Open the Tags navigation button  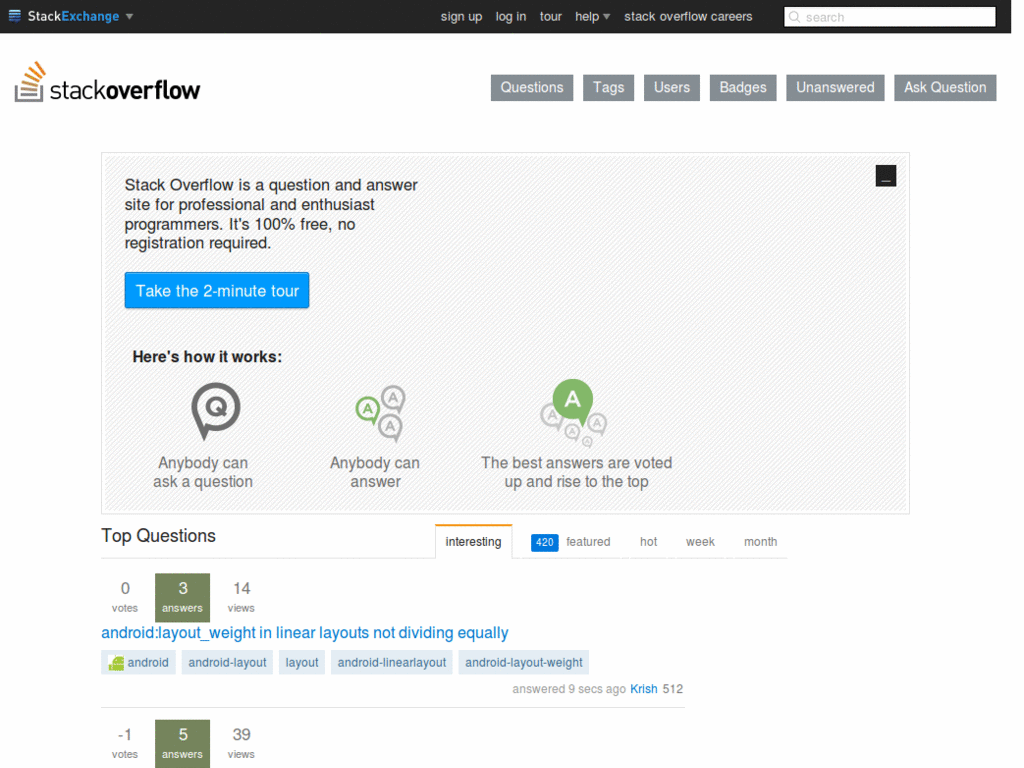(x=608, y=88)
